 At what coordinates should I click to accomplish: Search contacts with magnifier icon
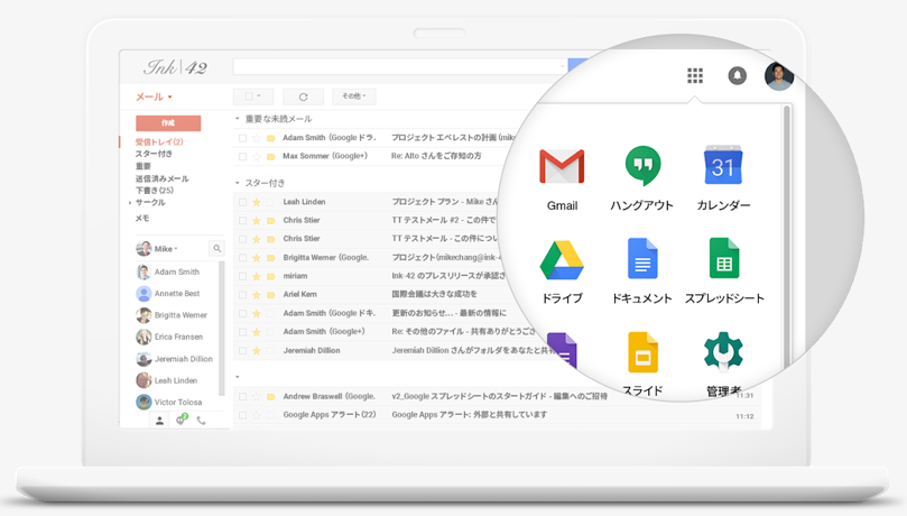tap(217, 248)
